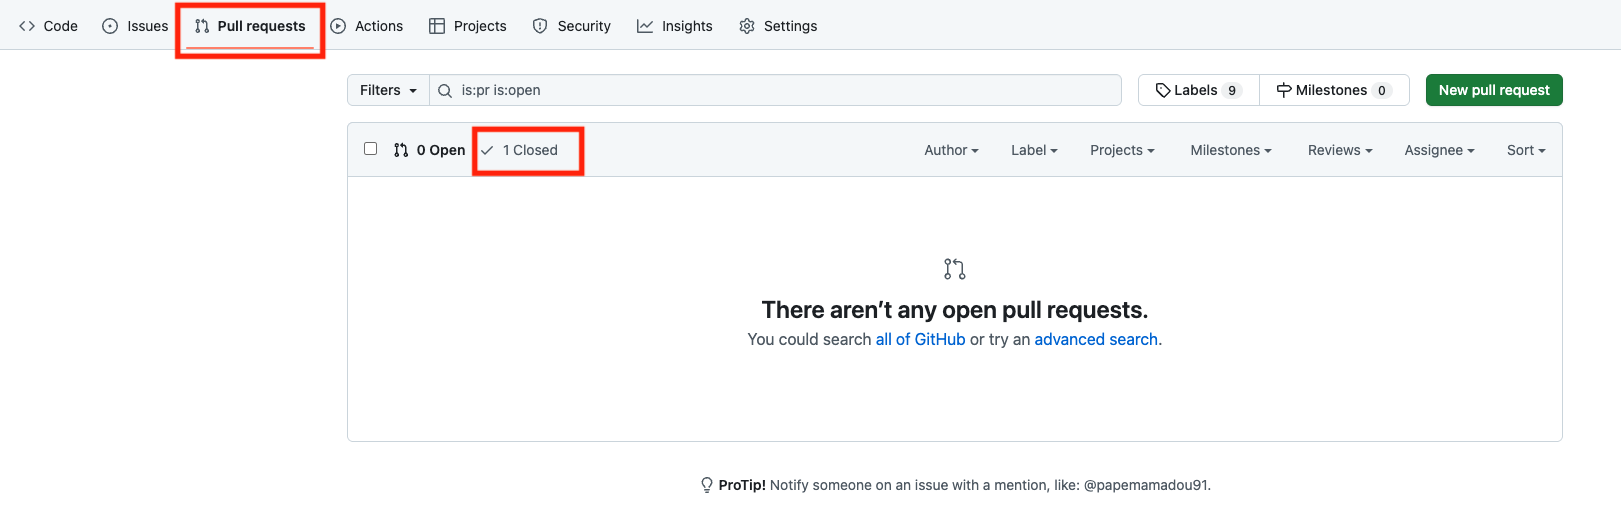This screenshot has height=520, width=1621.
Task: Follow the advanced search link
Action: 1096,340
